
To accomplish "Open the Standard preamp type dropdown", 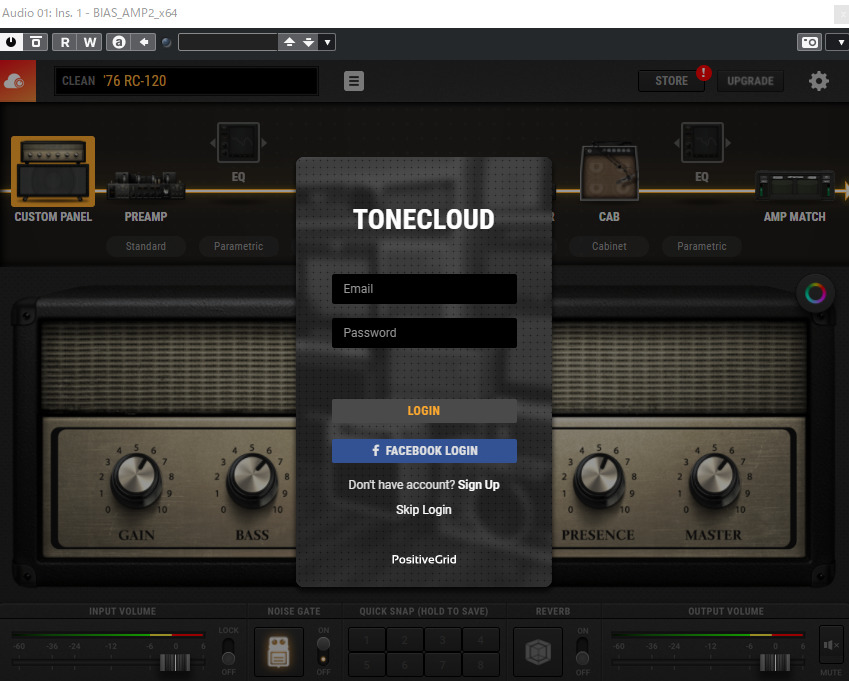I will coord(146,246).
